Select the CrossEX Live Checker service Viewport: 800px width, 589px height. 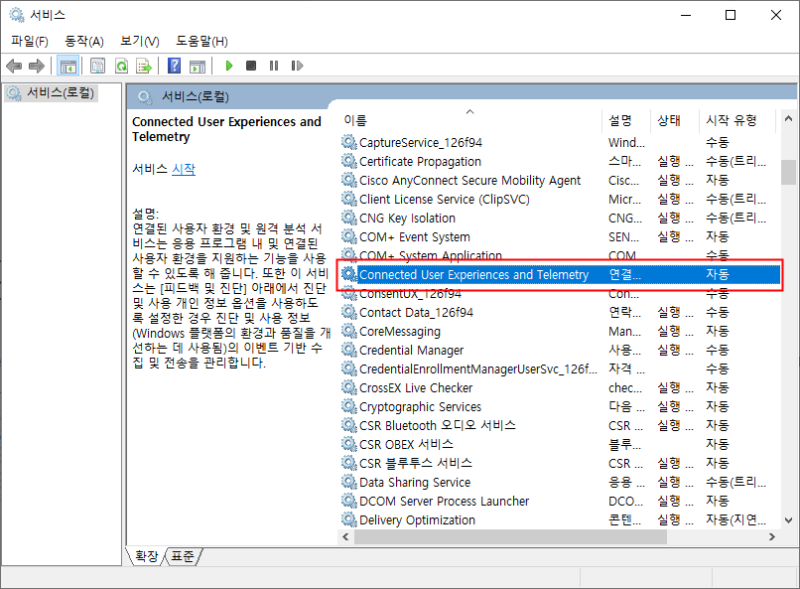(416, 388)
